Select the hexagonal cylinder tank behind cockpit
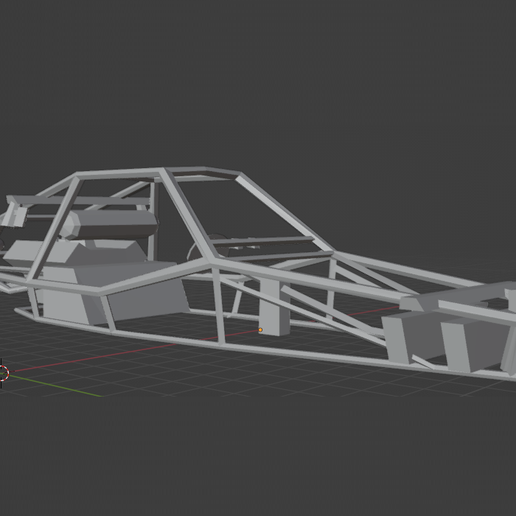 click(x=110, y=224)
